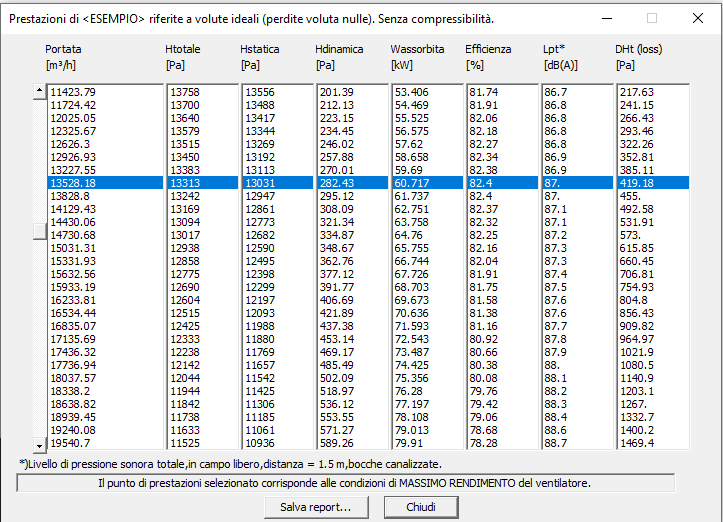Select Htotale value 13017
Image resolution: width=723 pixels, height=522 pixels.
pyautogui.click(x=185, y=235)
